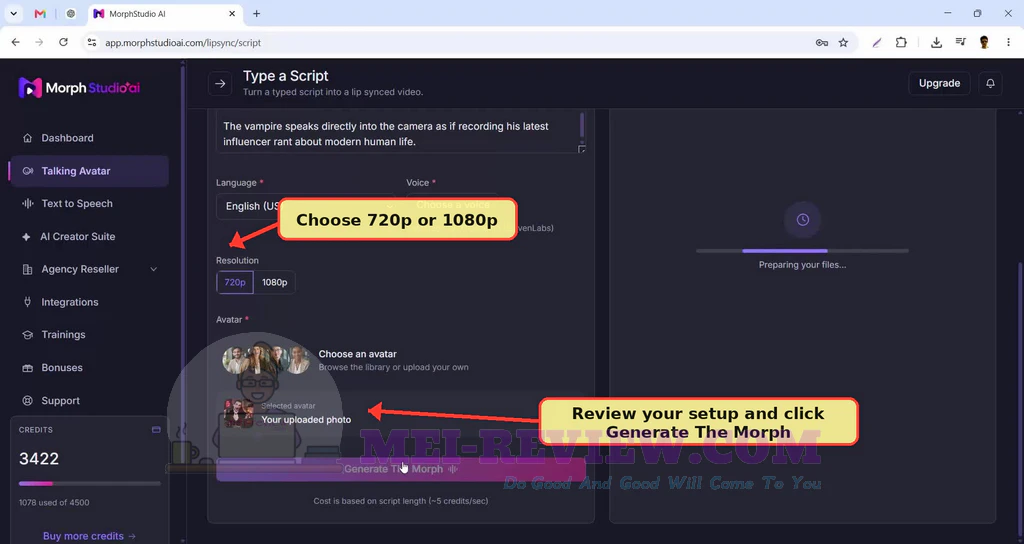1024x544 pixels.
Task: Open the media control icon in toolbar
Action: click(x=960, y=42)
